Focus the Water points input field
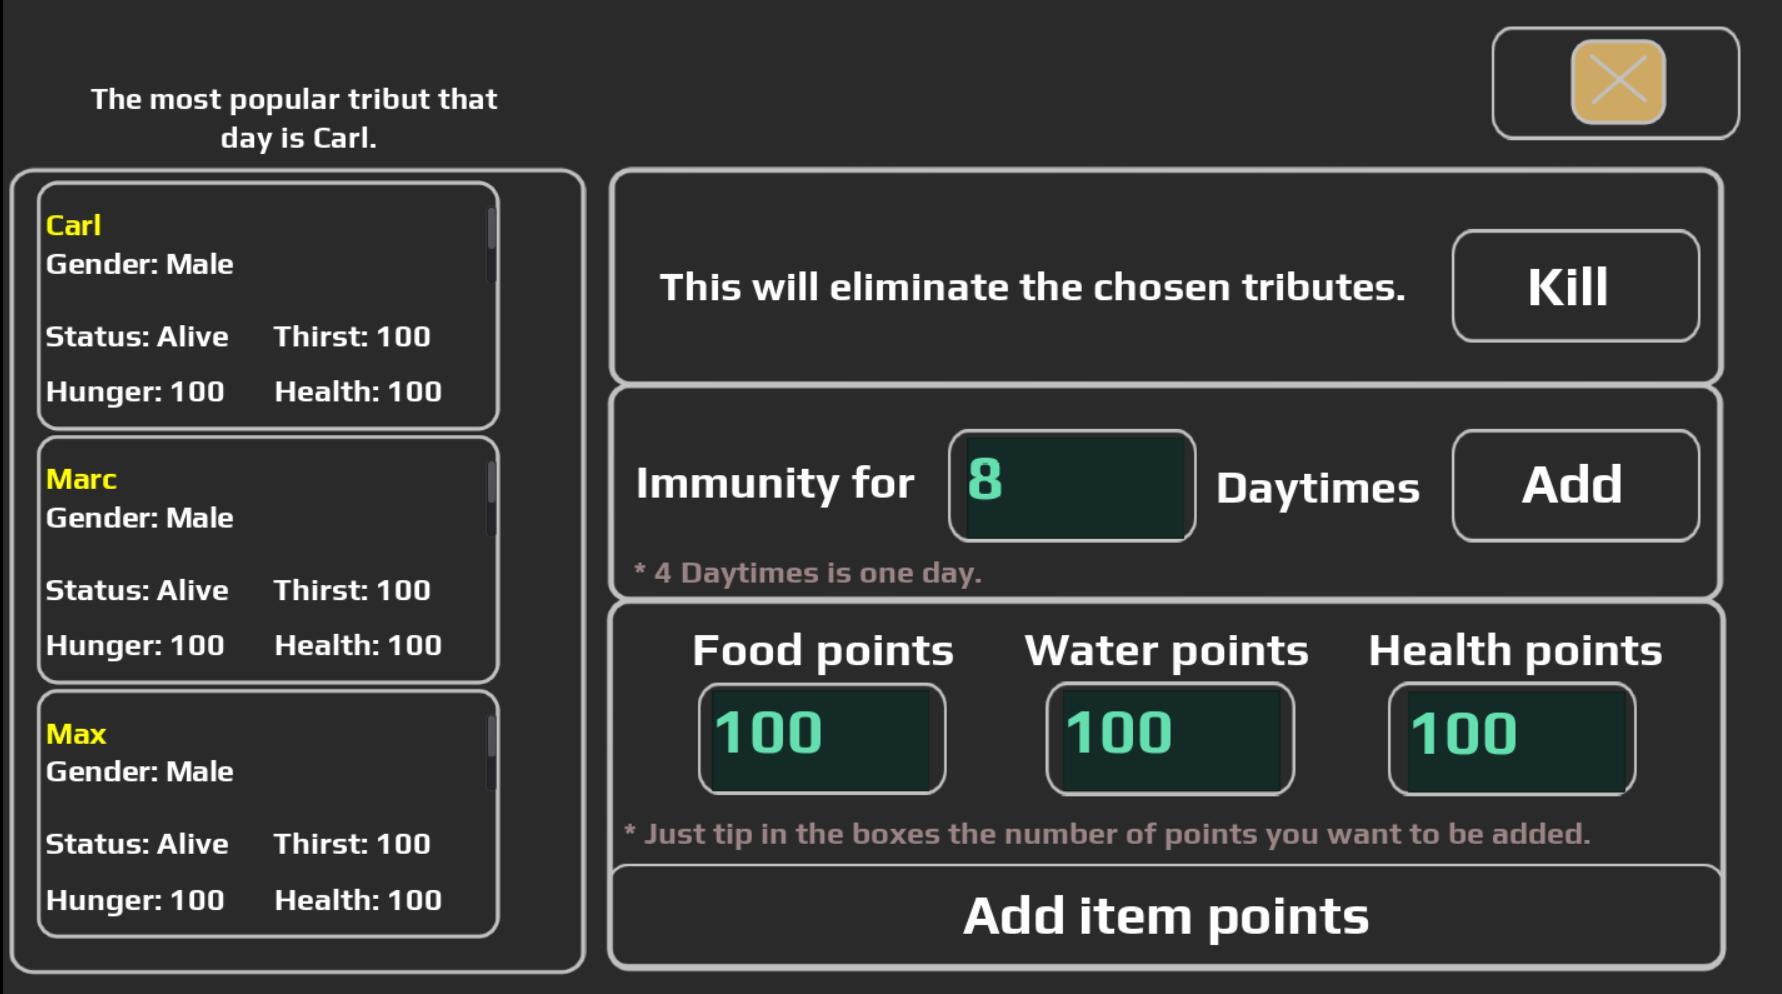This screenshot has height=994, width=1782. click(x=1169, y=738)
